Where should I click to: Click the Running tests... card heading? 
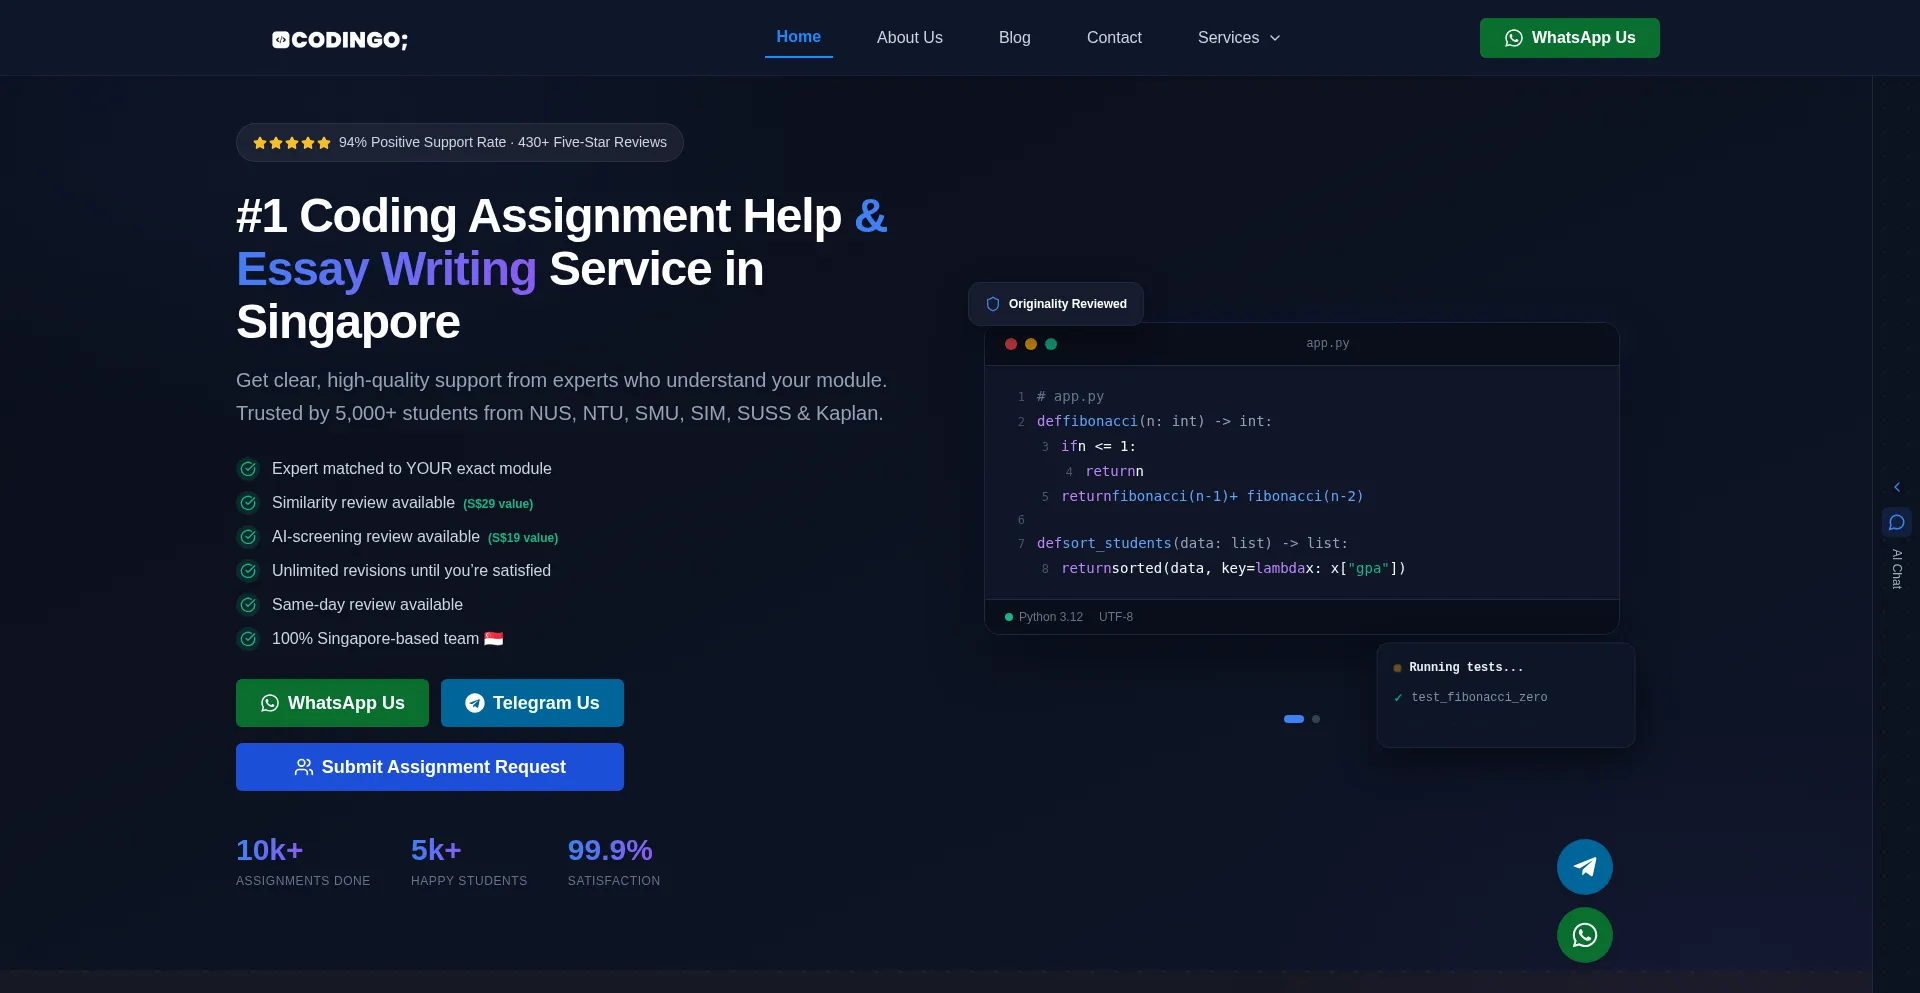click(1466, 667)
